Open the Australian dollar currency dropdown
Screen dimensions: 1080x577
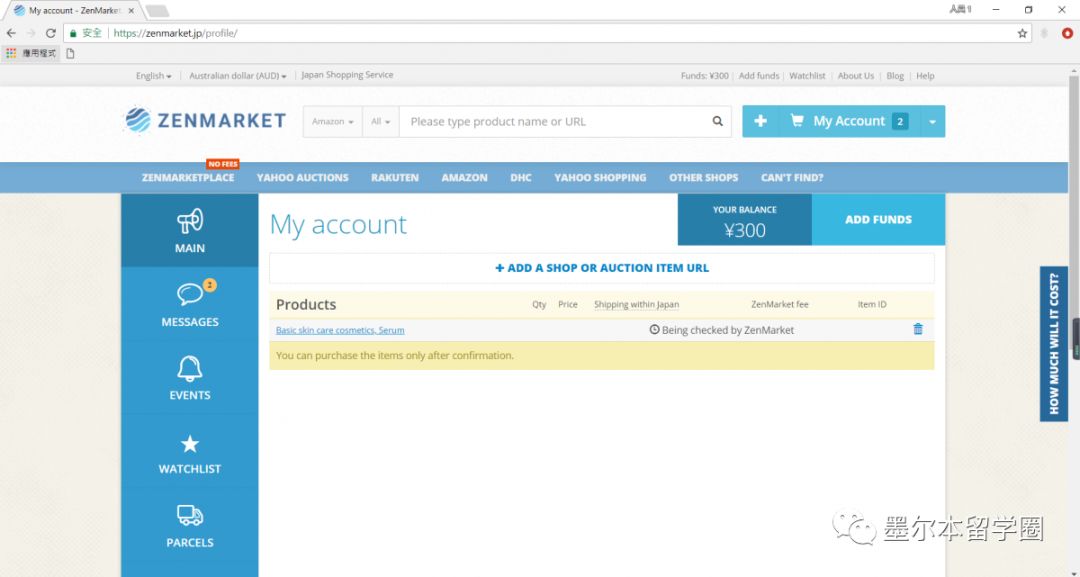[238, 76]
